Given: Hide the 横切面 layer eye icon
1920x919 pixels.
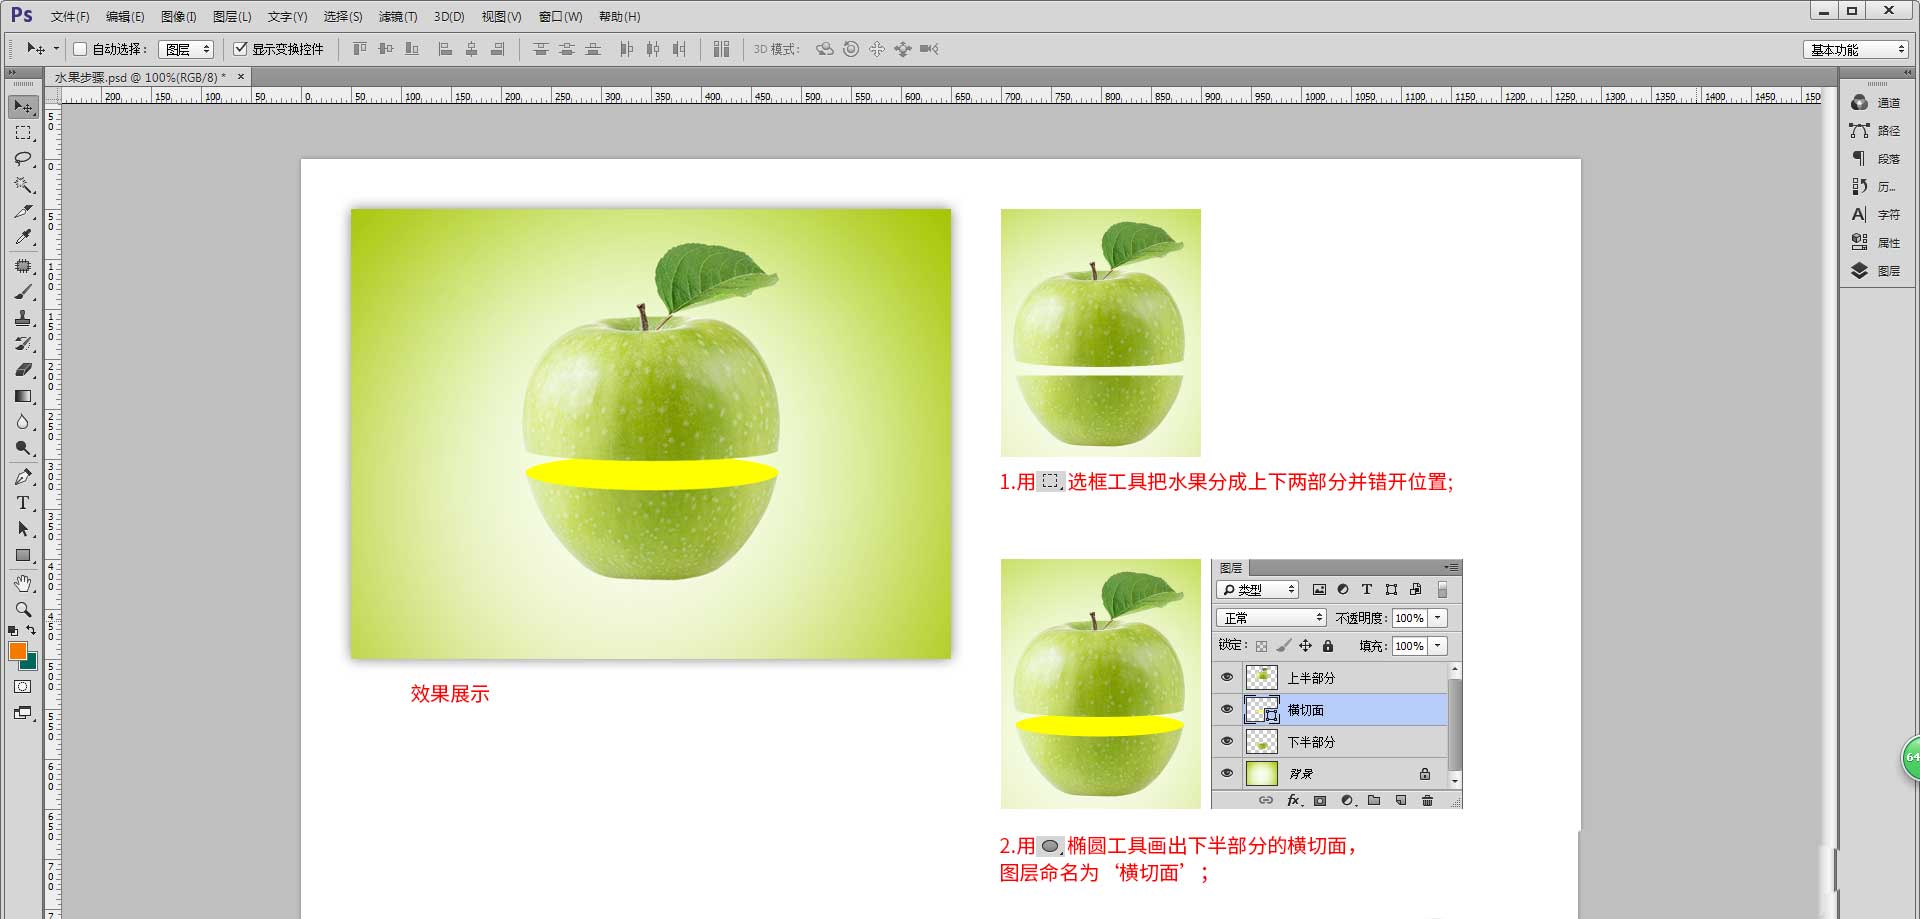Looking at the screenshot, I should (x=1227, y=709).
